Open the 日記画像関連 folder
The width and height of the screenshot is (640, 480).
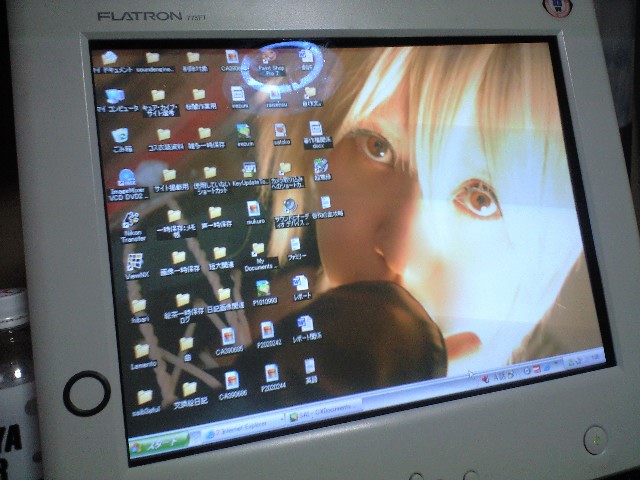[225, 300]
